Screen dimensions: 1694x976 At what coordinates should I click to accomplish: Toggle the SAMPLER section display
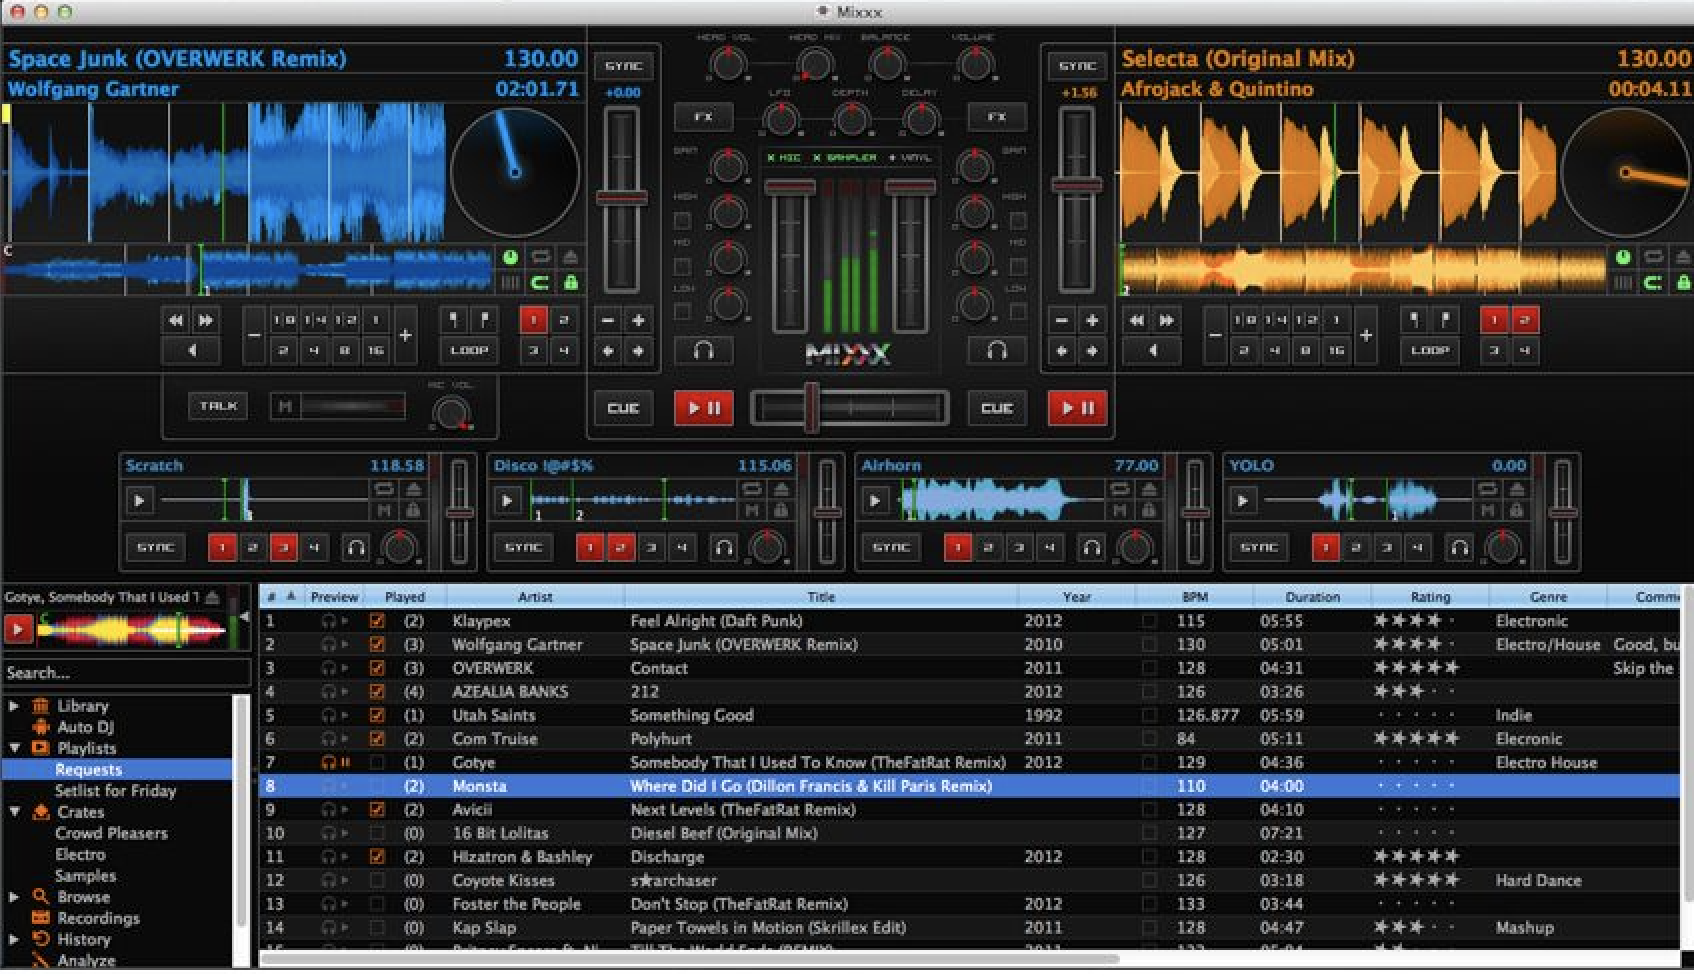pyautogui.click(x=845, y=158)
